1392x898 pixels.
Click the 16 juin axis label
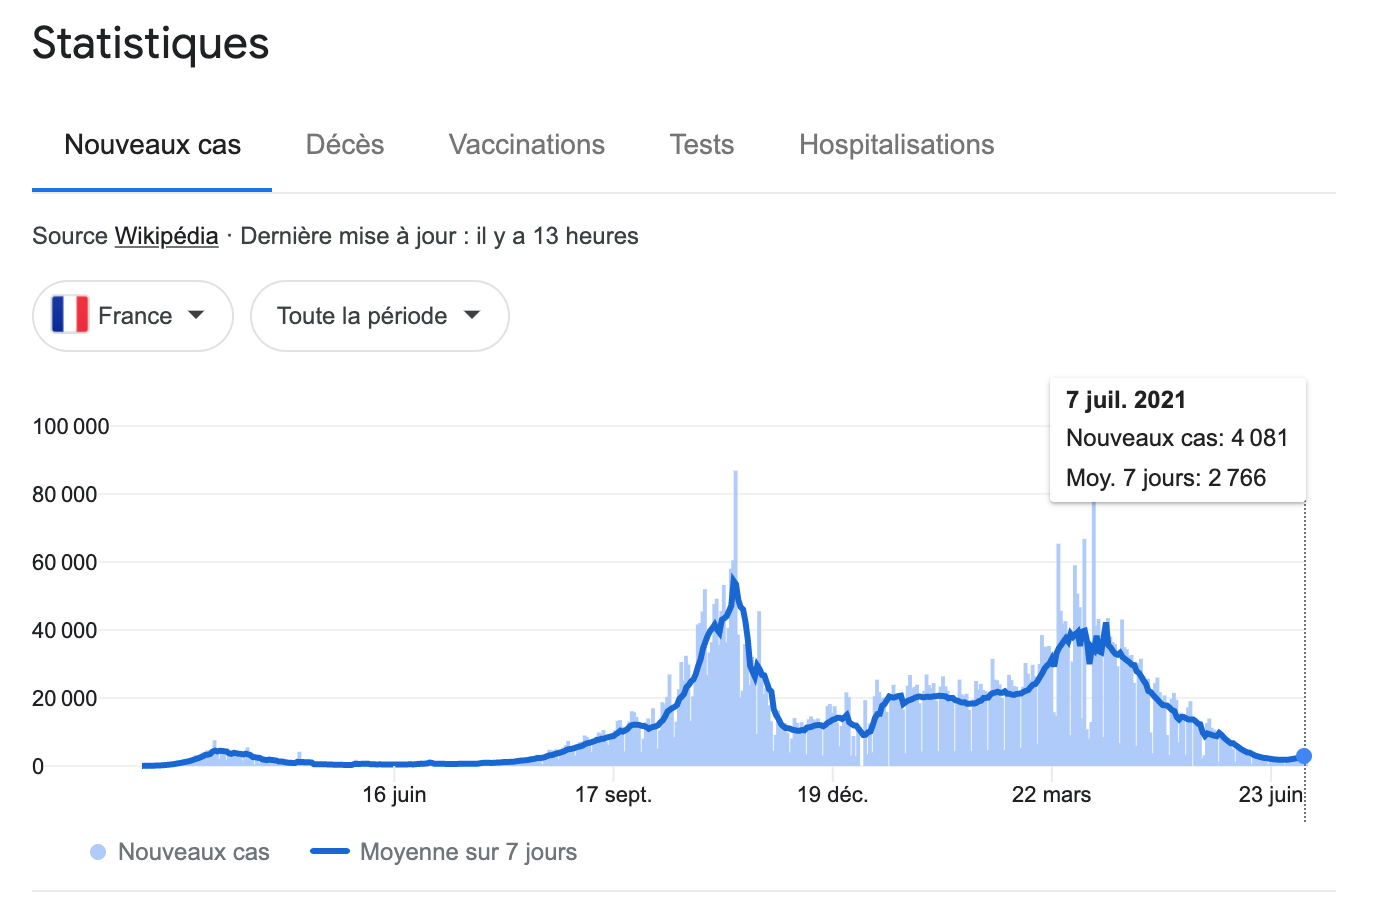tap(394, 795)
